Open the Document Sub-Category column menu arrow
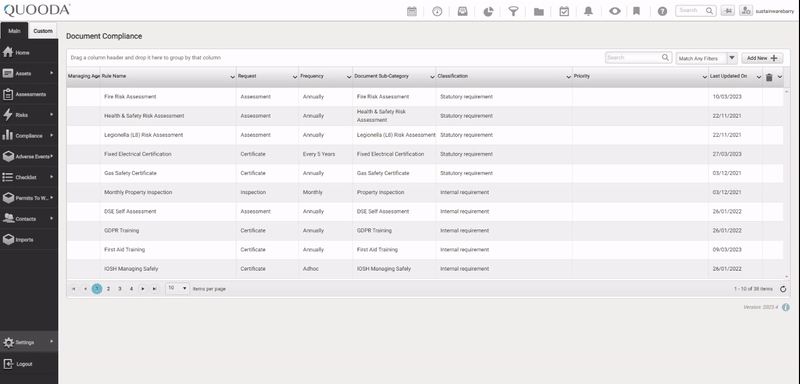 [432, 77]
